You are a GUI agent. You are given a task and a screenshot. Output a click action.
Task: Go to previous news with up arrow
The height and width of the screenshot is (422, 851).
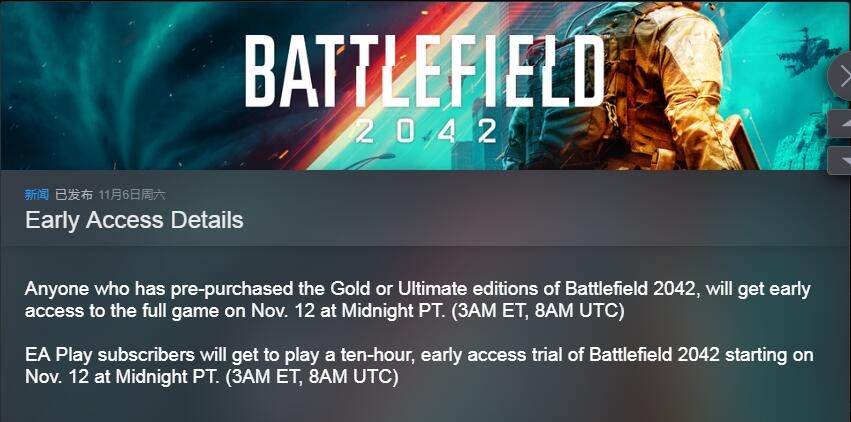click(842, 124)
